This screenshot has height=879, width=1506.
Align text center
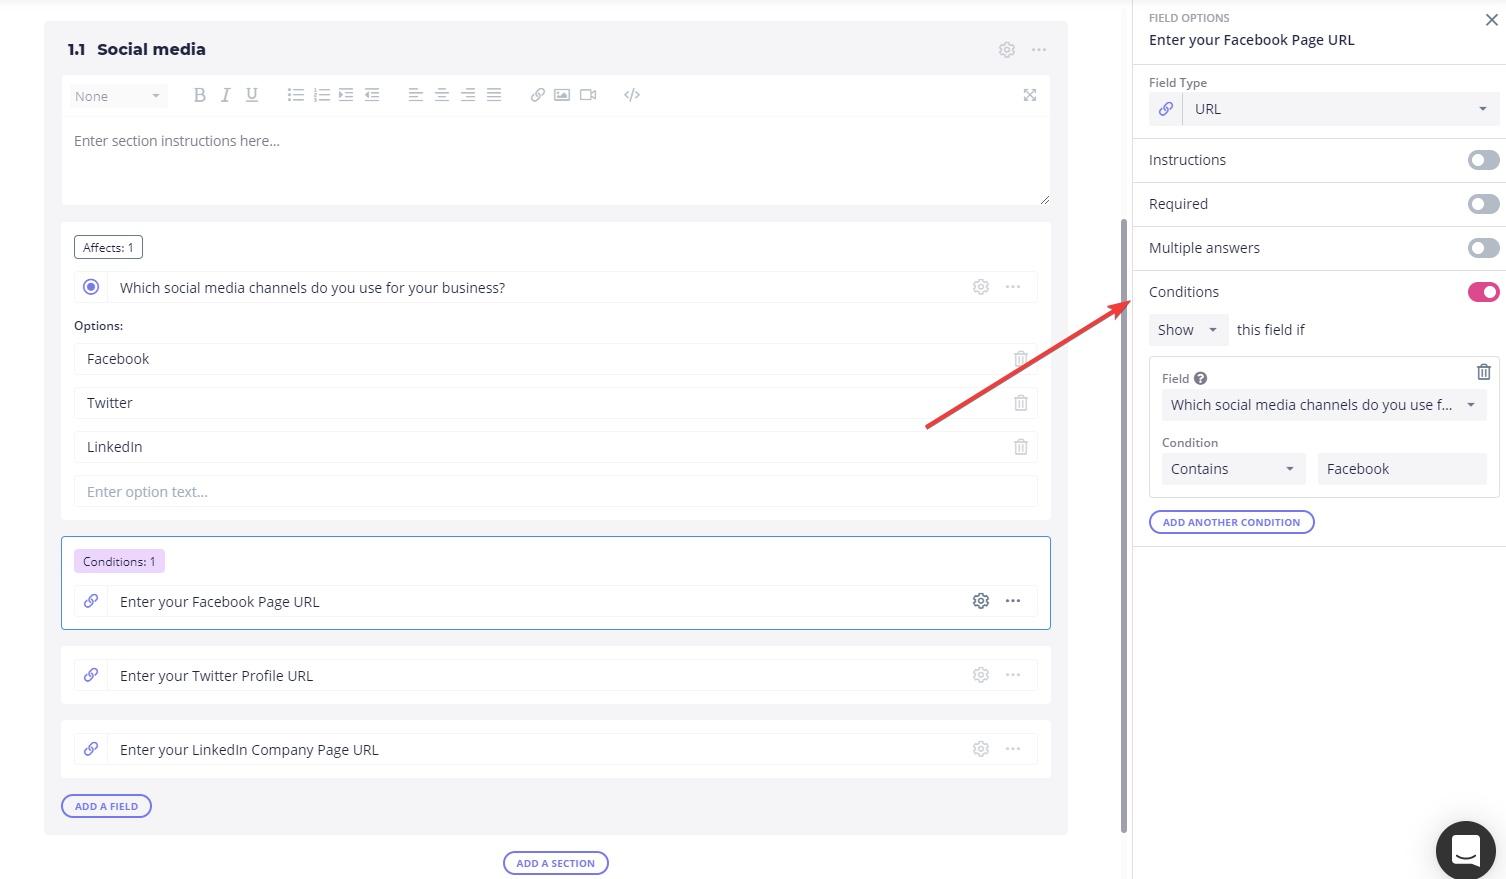[x=441, y=95]
